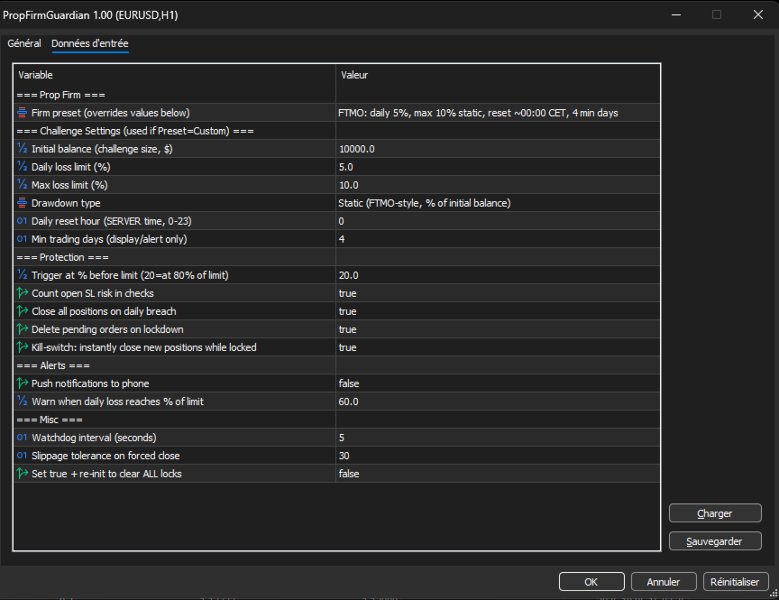The height and width of the screenshot is (600, 779).
Task: Toggle Kill-switch true value
Action: click(498, 347)
